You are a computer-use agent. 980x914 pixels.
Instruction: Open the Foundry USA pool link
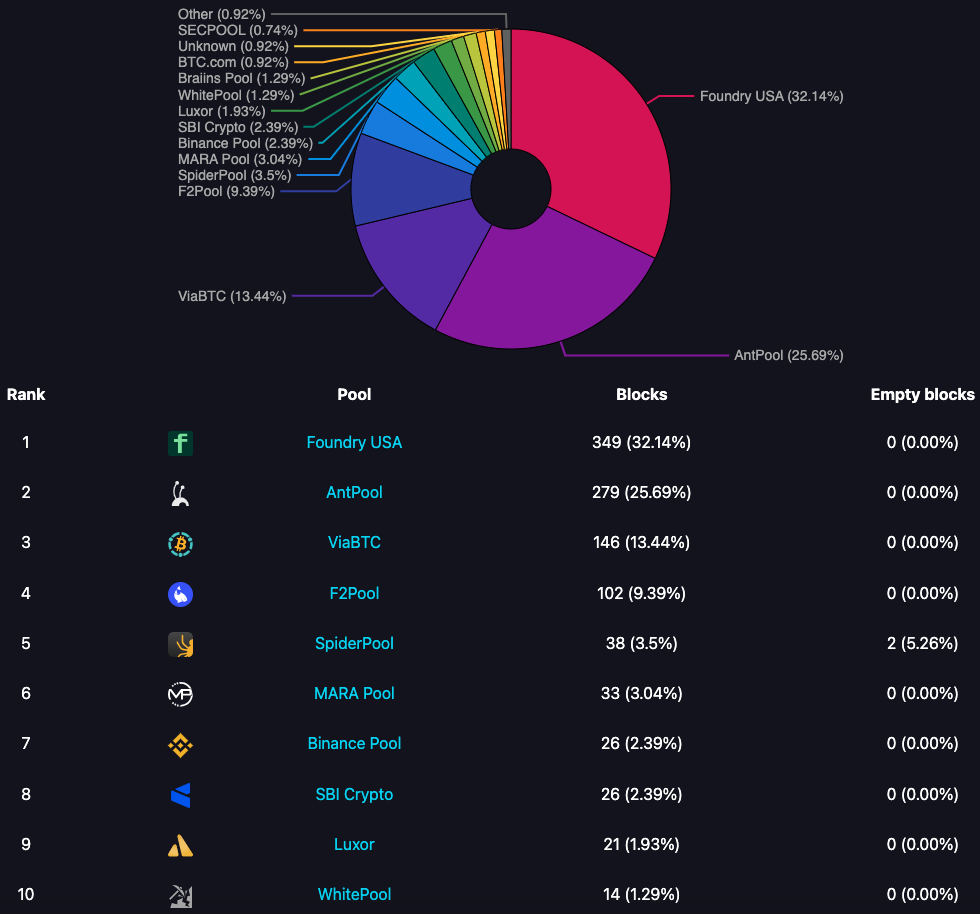[x=354, y=442]
